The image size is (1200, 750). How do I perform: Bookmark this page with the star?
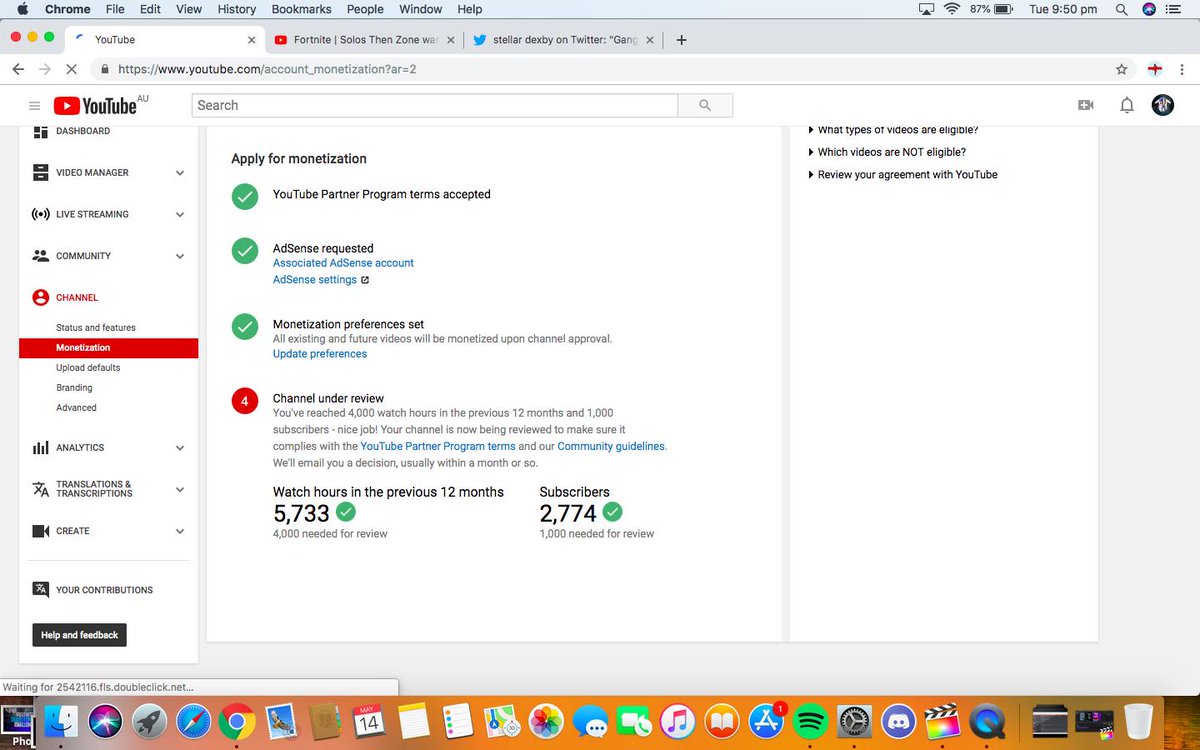[x=1121, y=70]
